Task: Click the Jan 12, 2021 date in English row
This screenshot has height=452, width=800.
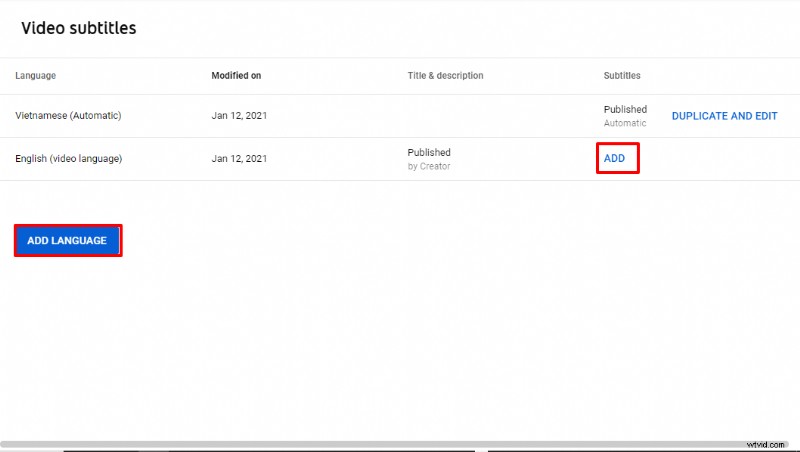Action: click(x=239, y=159)
